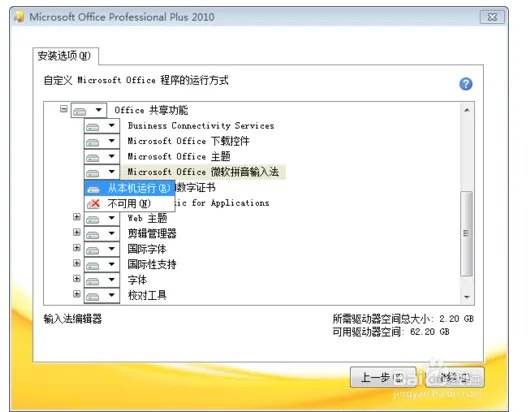The width and height of the screenshot is (532, 412).
Task: Select the 校对工具 row text
Action: [147, 295]
